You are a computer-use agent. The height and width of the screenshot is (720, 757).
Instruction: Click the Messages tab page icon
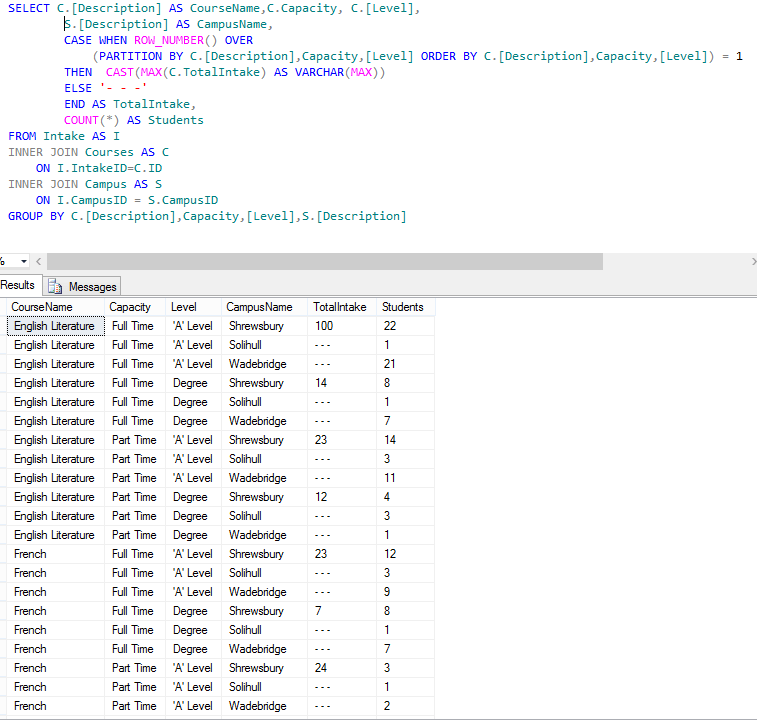[x=56, y=287]
